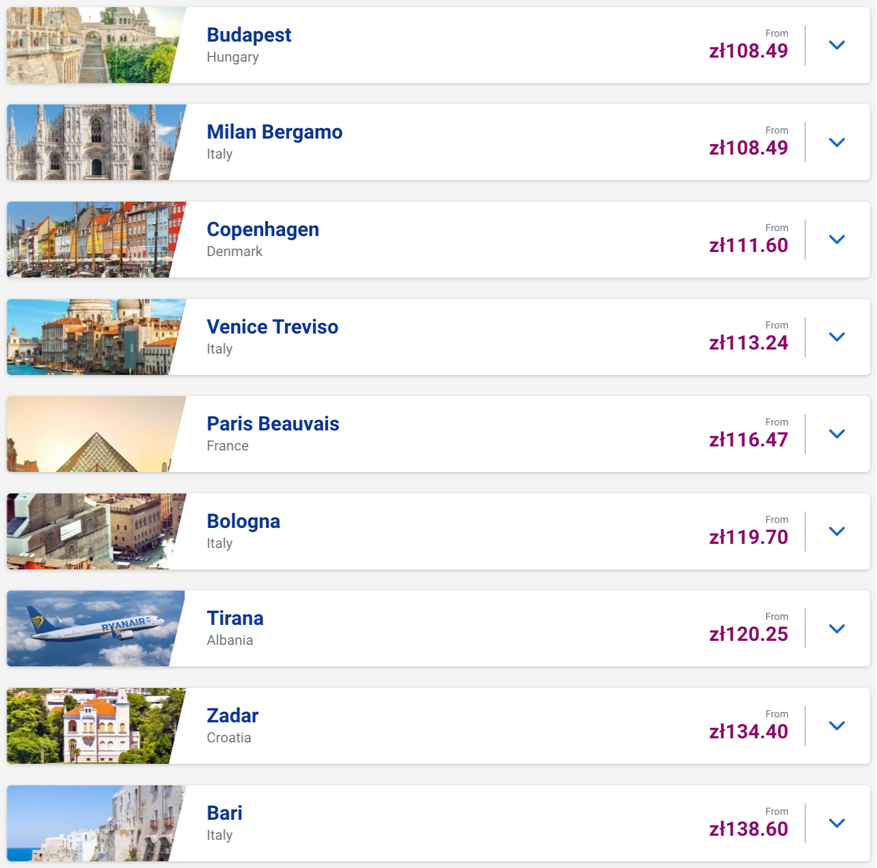This screenshot has height=868, width=877.
Task: Open the Tirana destination link
Action: [235, 619]
